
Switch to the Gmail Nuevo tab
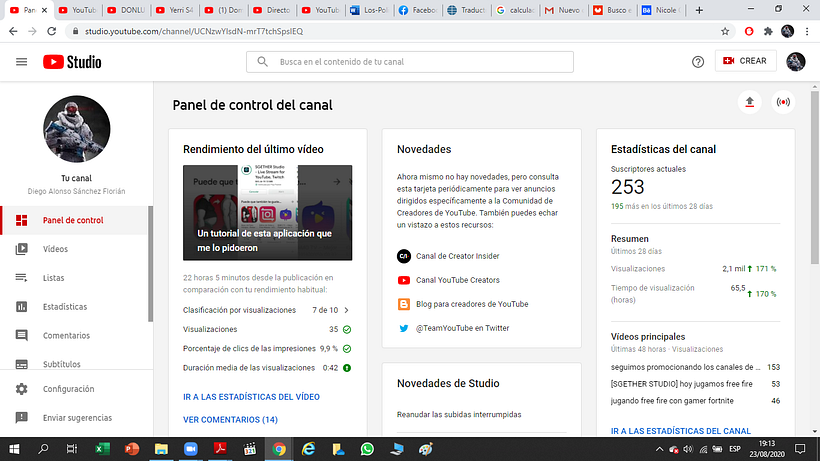point(563,10)
